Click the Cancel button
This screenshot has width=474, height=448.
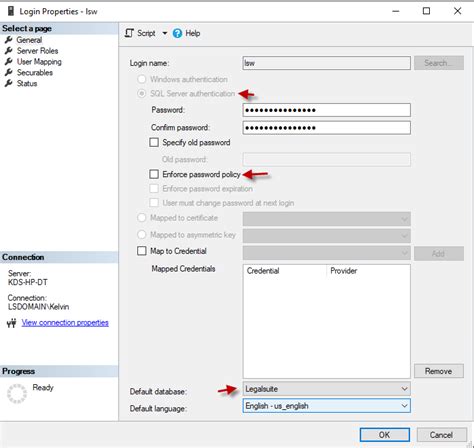click(441, 435)
